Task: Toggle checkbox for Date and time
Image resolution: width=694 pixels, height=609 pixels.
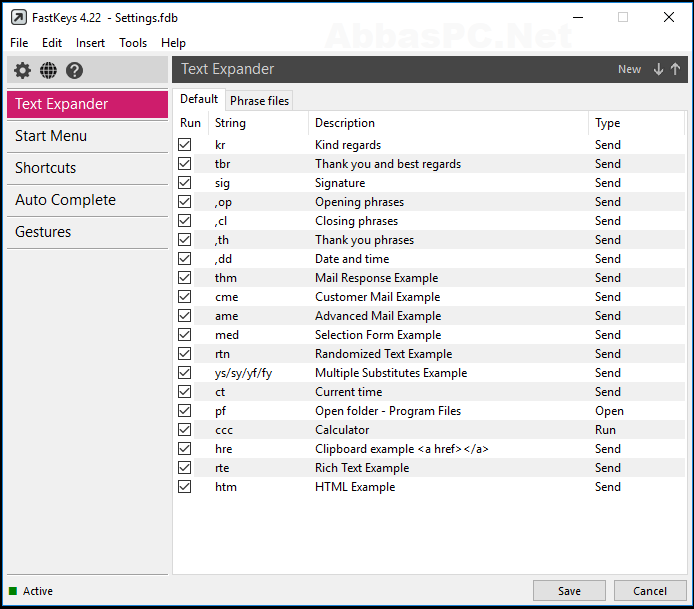Action: click(185, 259)
